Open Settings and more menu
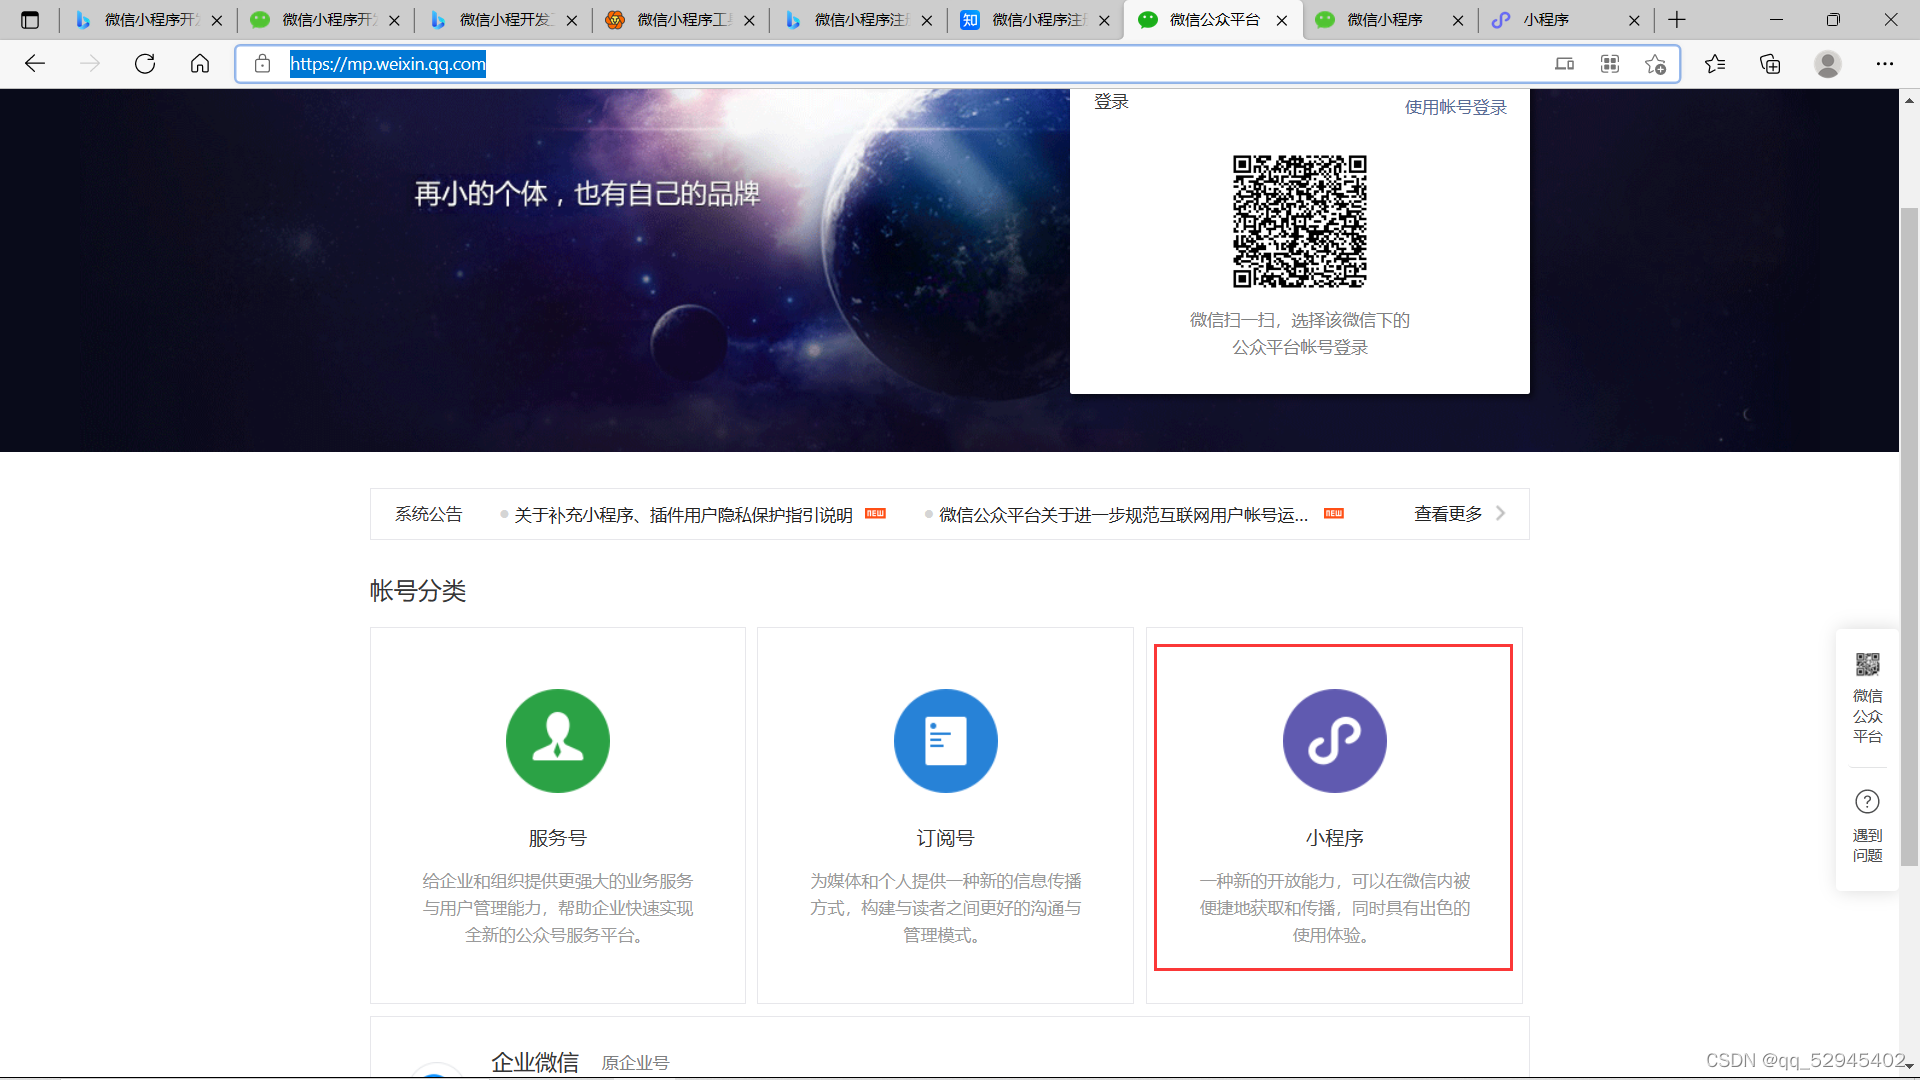The width and height of the screenshot is (1920, 1080). coord(1885,64)
